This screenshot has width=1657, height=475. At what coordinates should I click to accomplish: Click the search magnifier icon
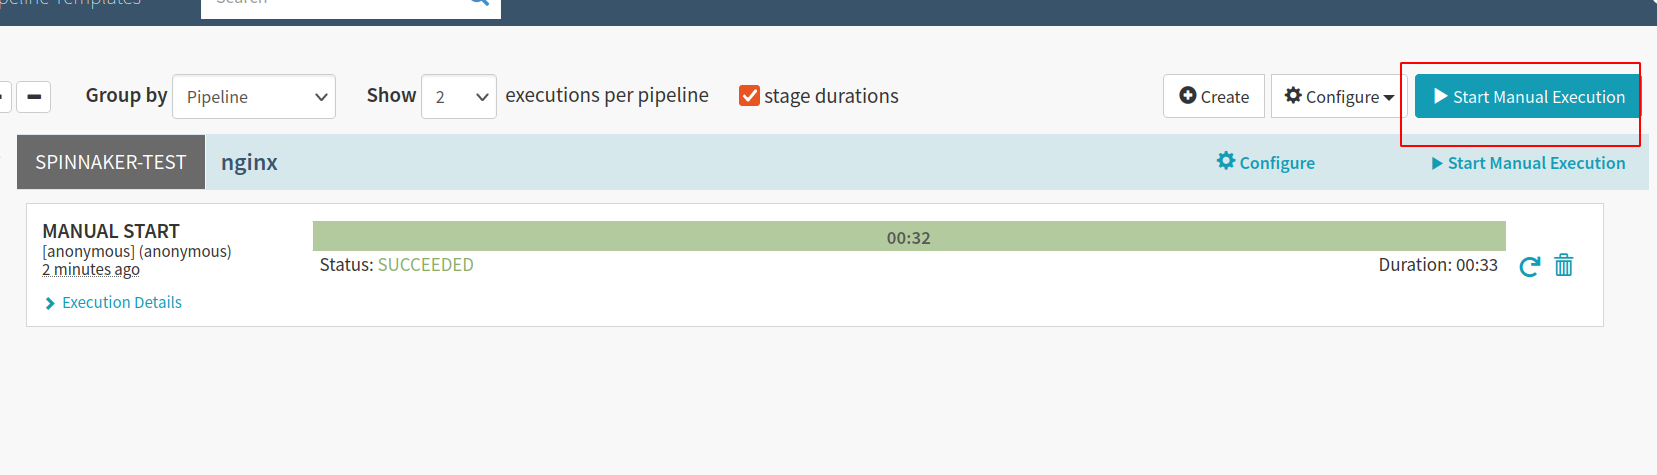coord(479,3)
